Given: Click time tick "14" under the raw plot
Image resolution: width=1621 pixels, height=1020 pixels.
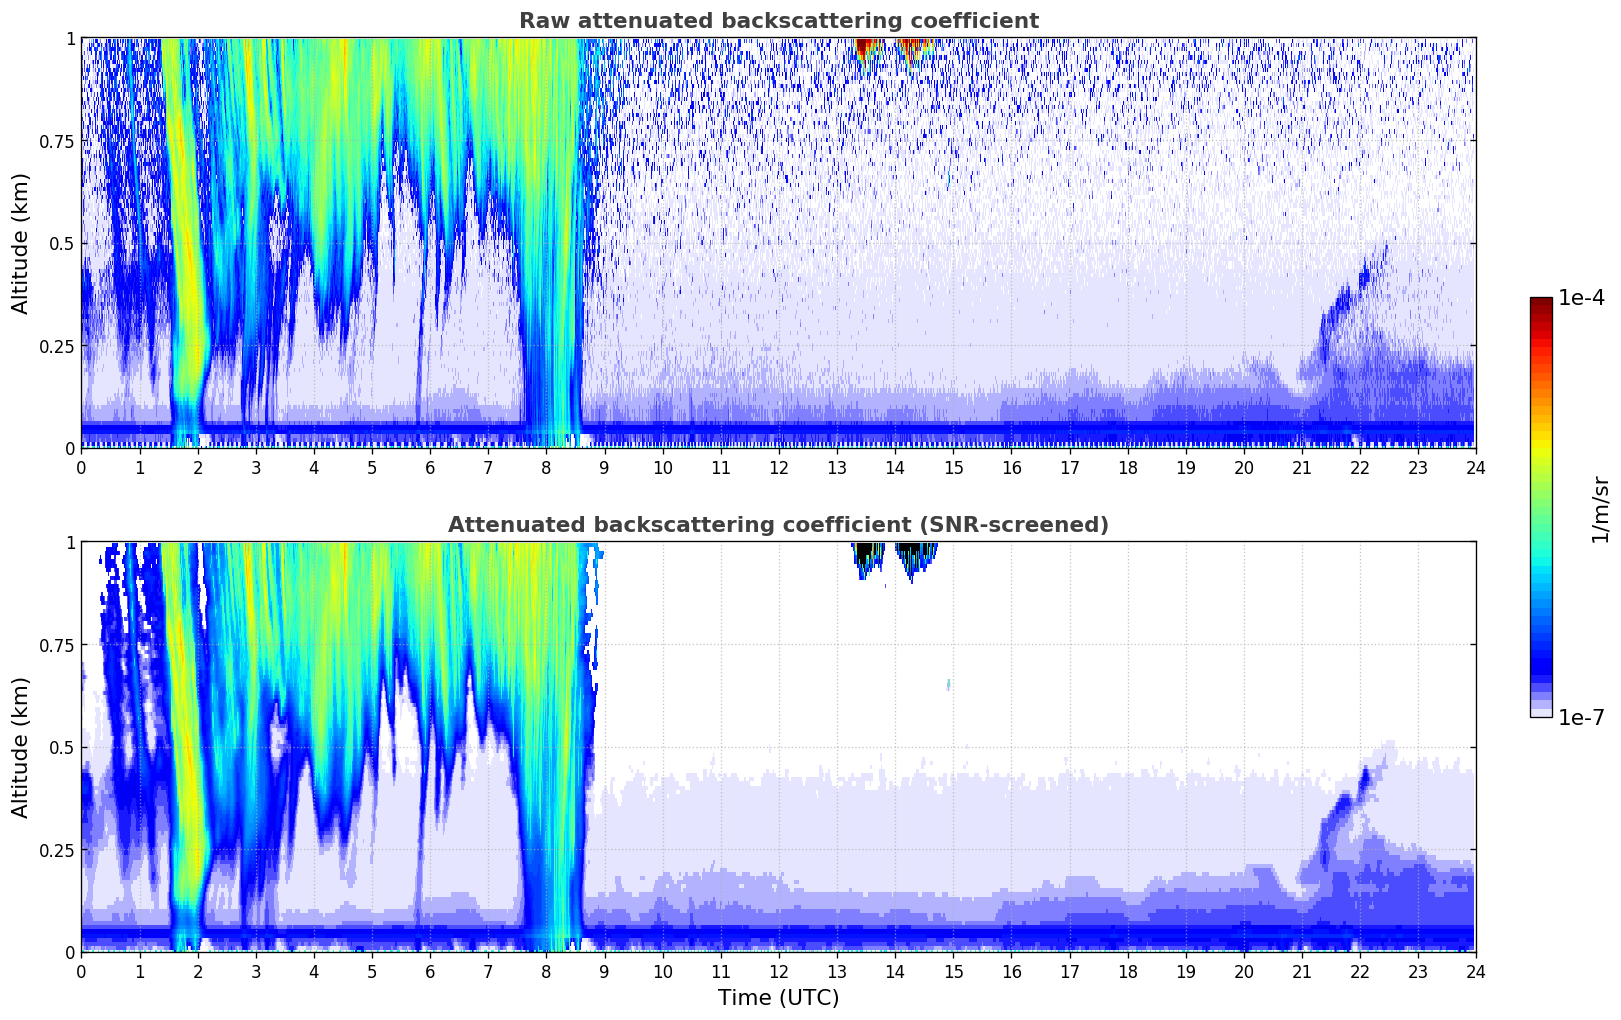Looking at the screenshot, I should point(895,467).
